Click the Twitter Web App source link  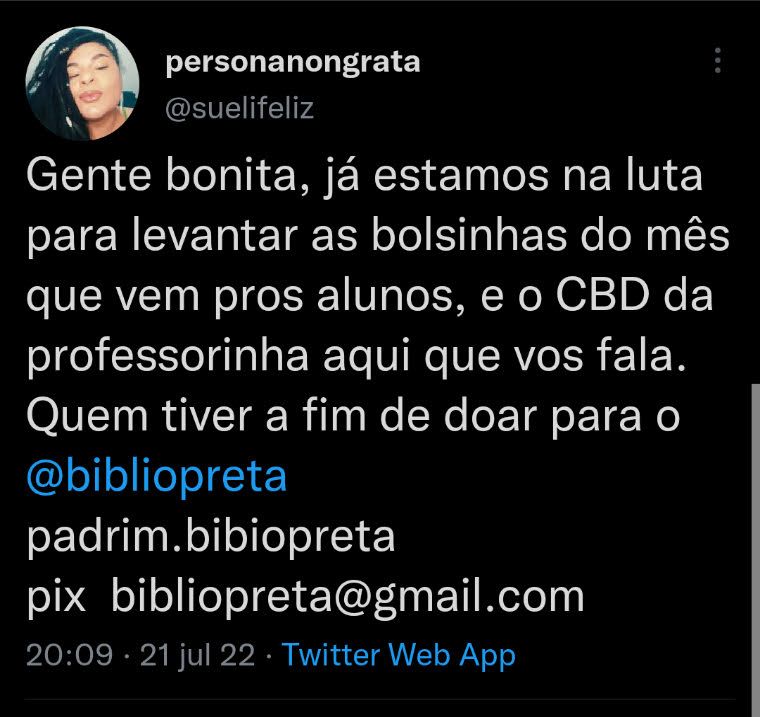pyautogui.click(x=398, y=655)
